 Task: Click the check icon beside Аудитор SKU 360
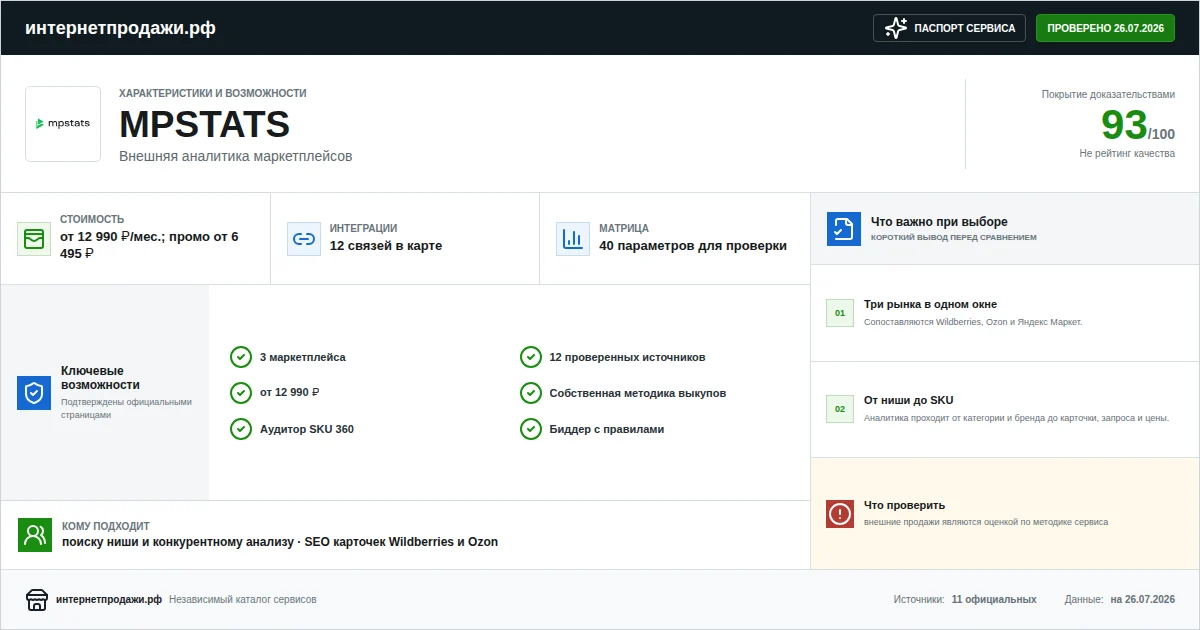coord(241,429)
